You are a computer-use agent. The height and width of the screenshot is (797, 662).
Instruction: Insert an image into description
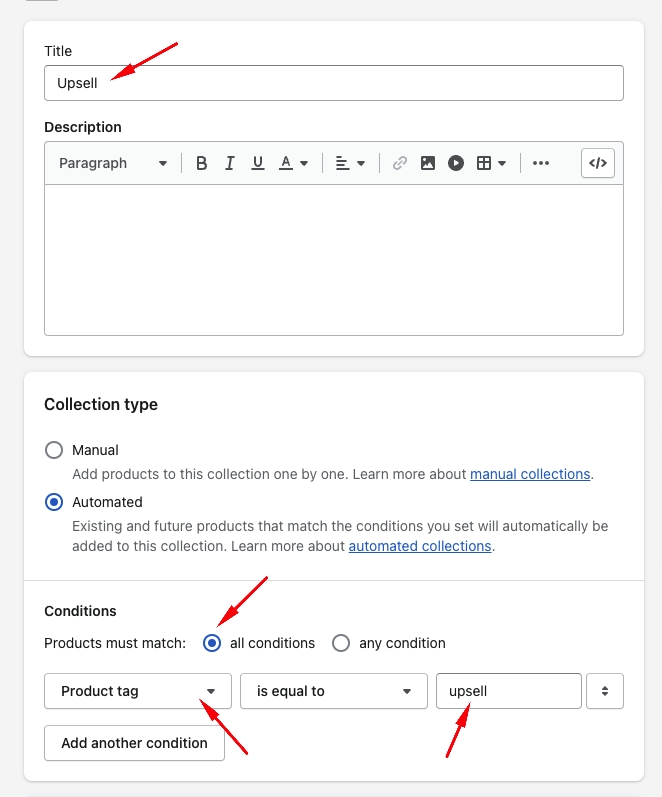click(x=428, y=163)
